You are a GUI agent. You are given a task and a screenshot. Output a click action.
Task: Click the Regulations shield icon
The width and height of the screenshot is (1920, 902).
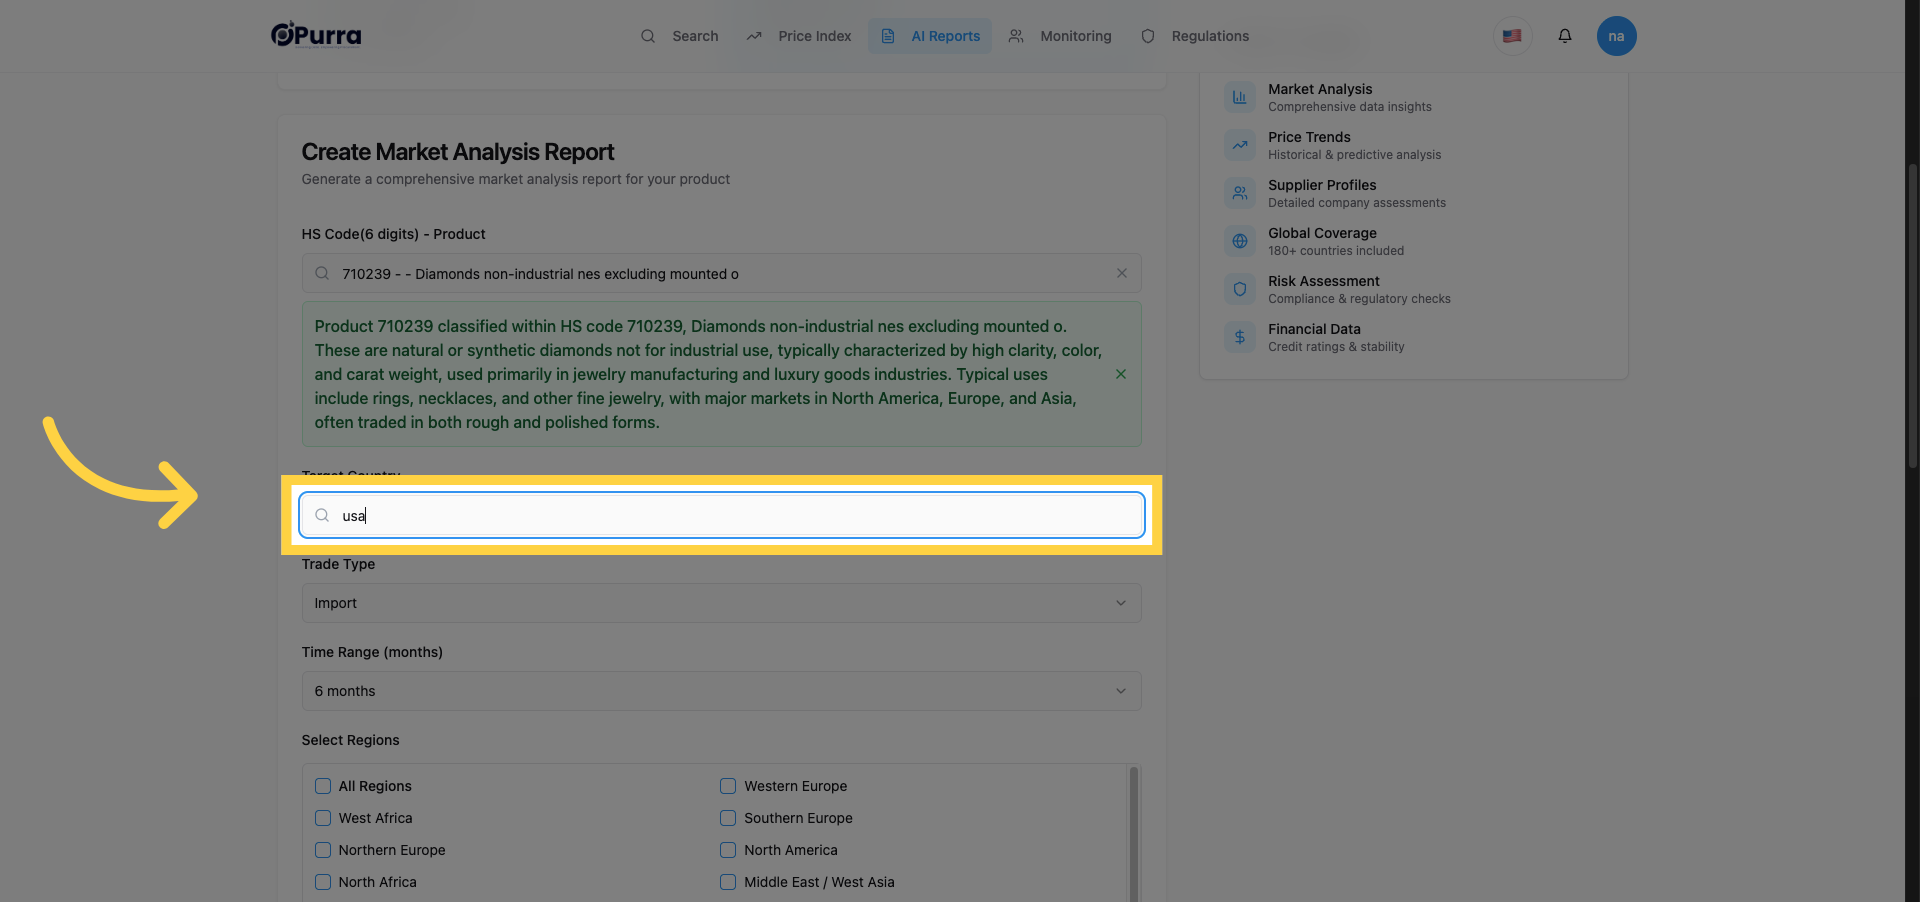(x=1148, y=36)
